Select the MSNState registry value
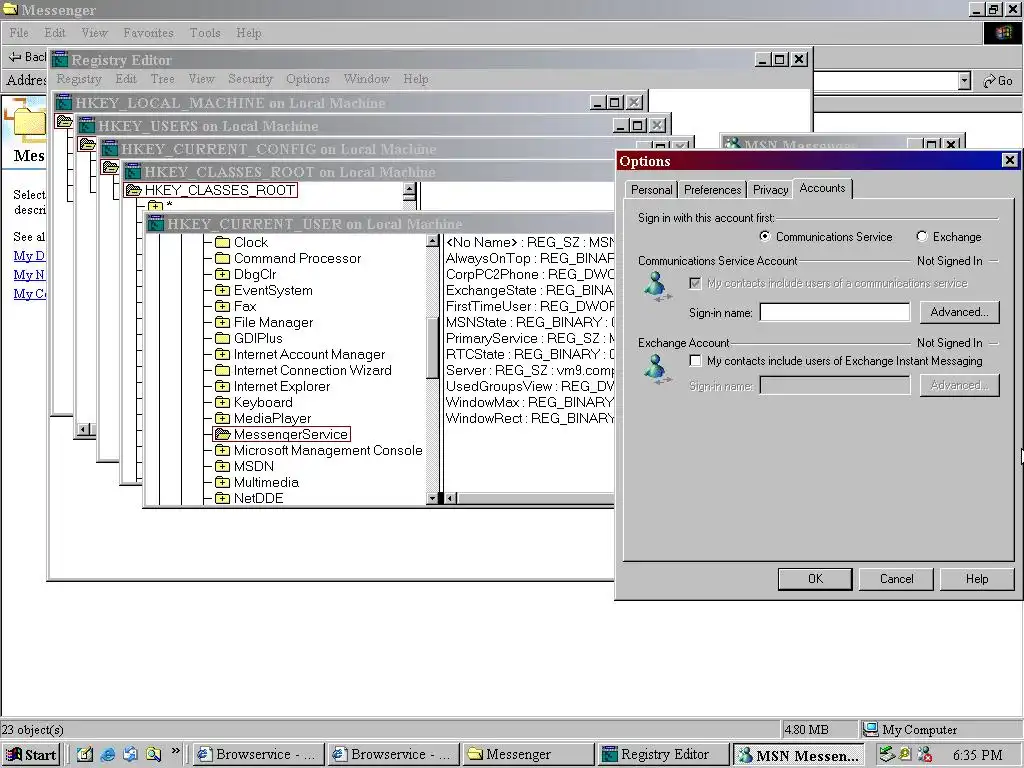Image resolution: width=1024 pixels, height=768 pixels. (530, 323)
